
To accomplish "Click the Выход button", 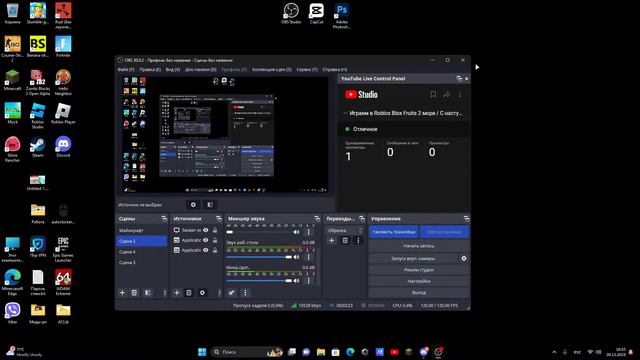I will point(419,293).
